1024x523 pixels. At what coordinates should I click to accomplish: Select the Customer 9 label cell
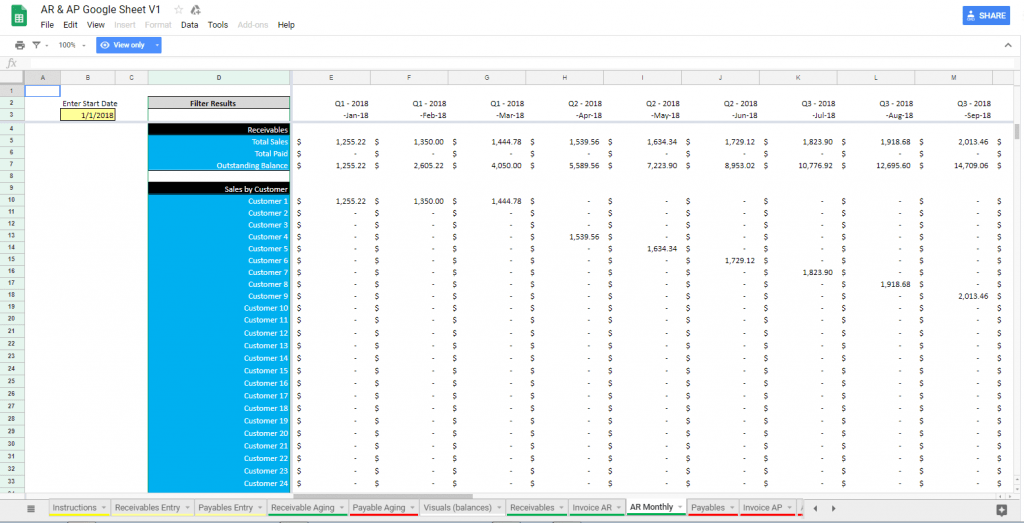[219, 296]
